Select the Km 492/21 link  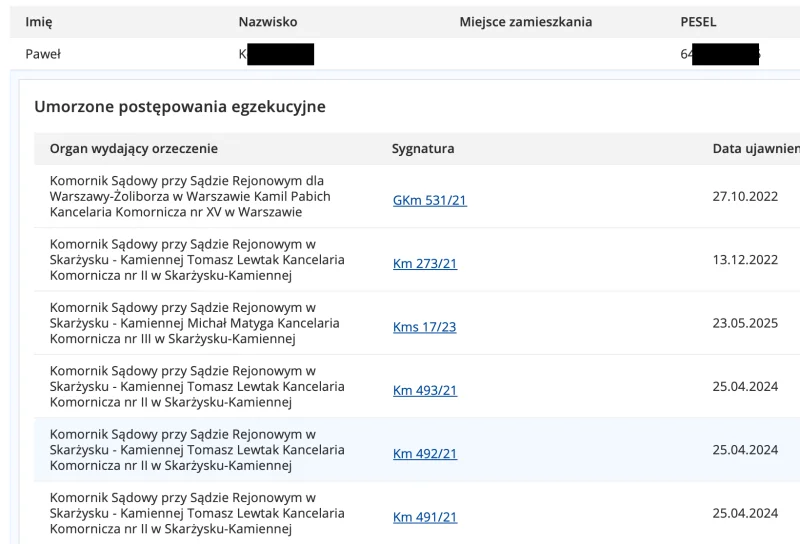[424, 454]
